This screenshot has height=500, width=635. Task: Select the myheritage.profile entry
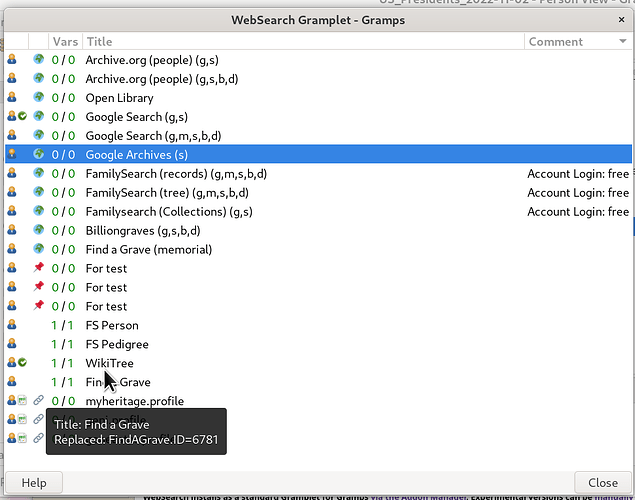[318, 401]
